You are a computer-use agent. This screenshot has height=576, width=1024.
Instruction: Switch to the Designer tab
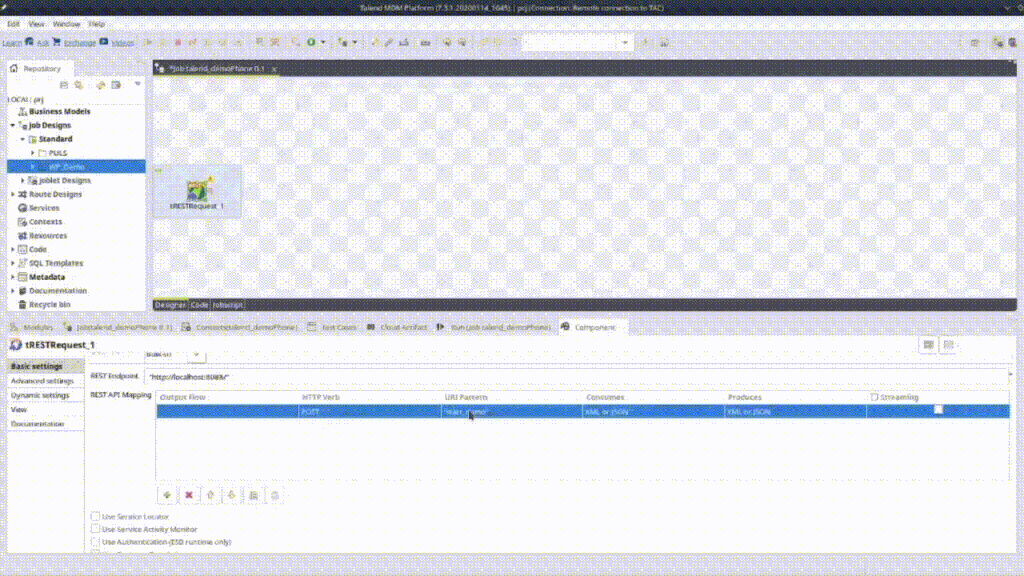[170, 305]
